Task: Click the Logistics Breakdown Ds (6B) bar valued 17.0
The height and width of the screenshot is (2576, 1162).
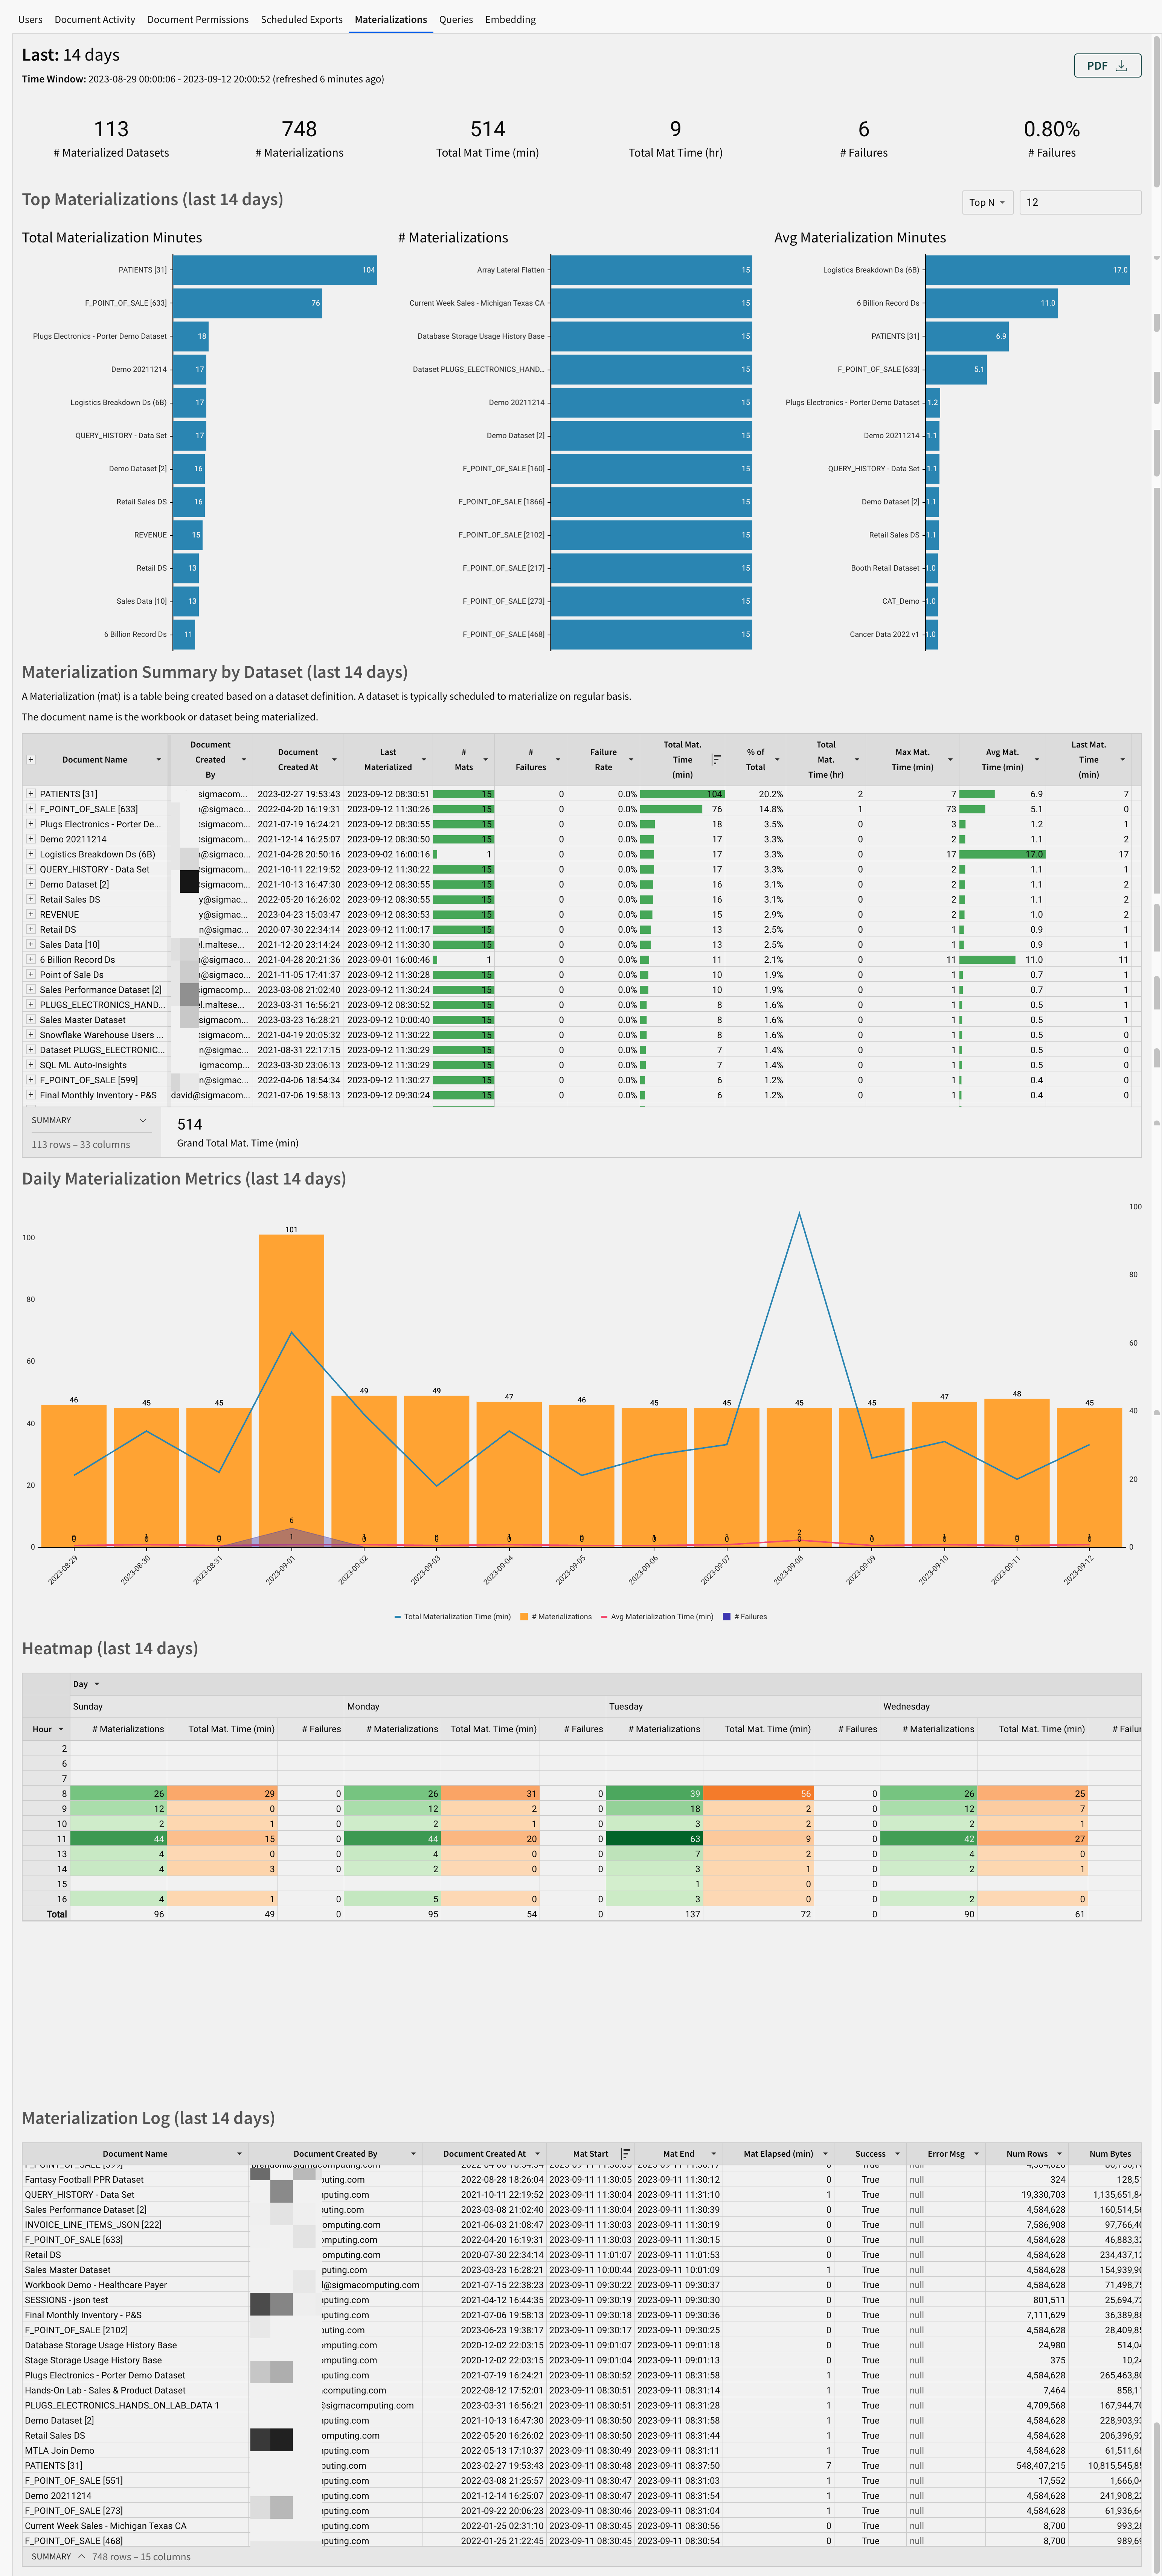Action: coord(1028,270)
